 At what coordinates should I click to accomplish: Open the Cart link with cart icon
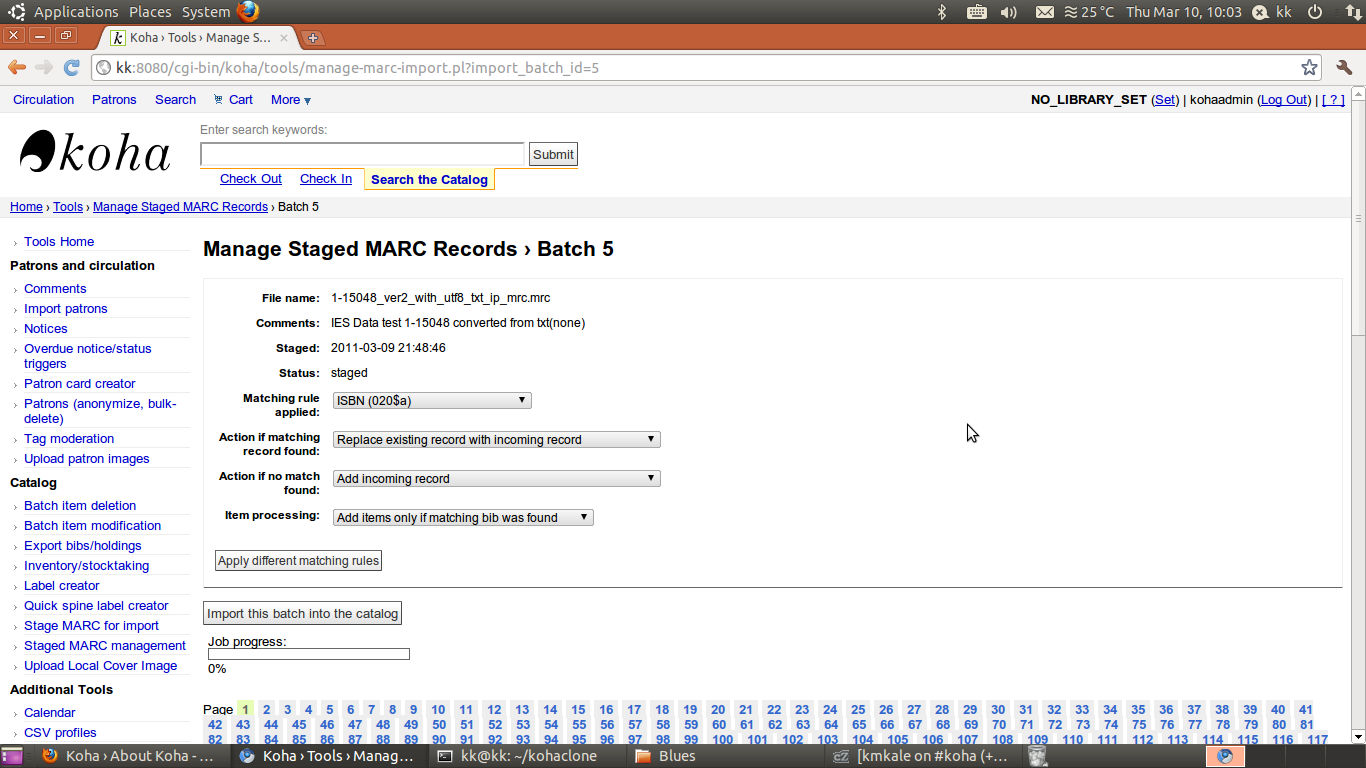point(233,100)
